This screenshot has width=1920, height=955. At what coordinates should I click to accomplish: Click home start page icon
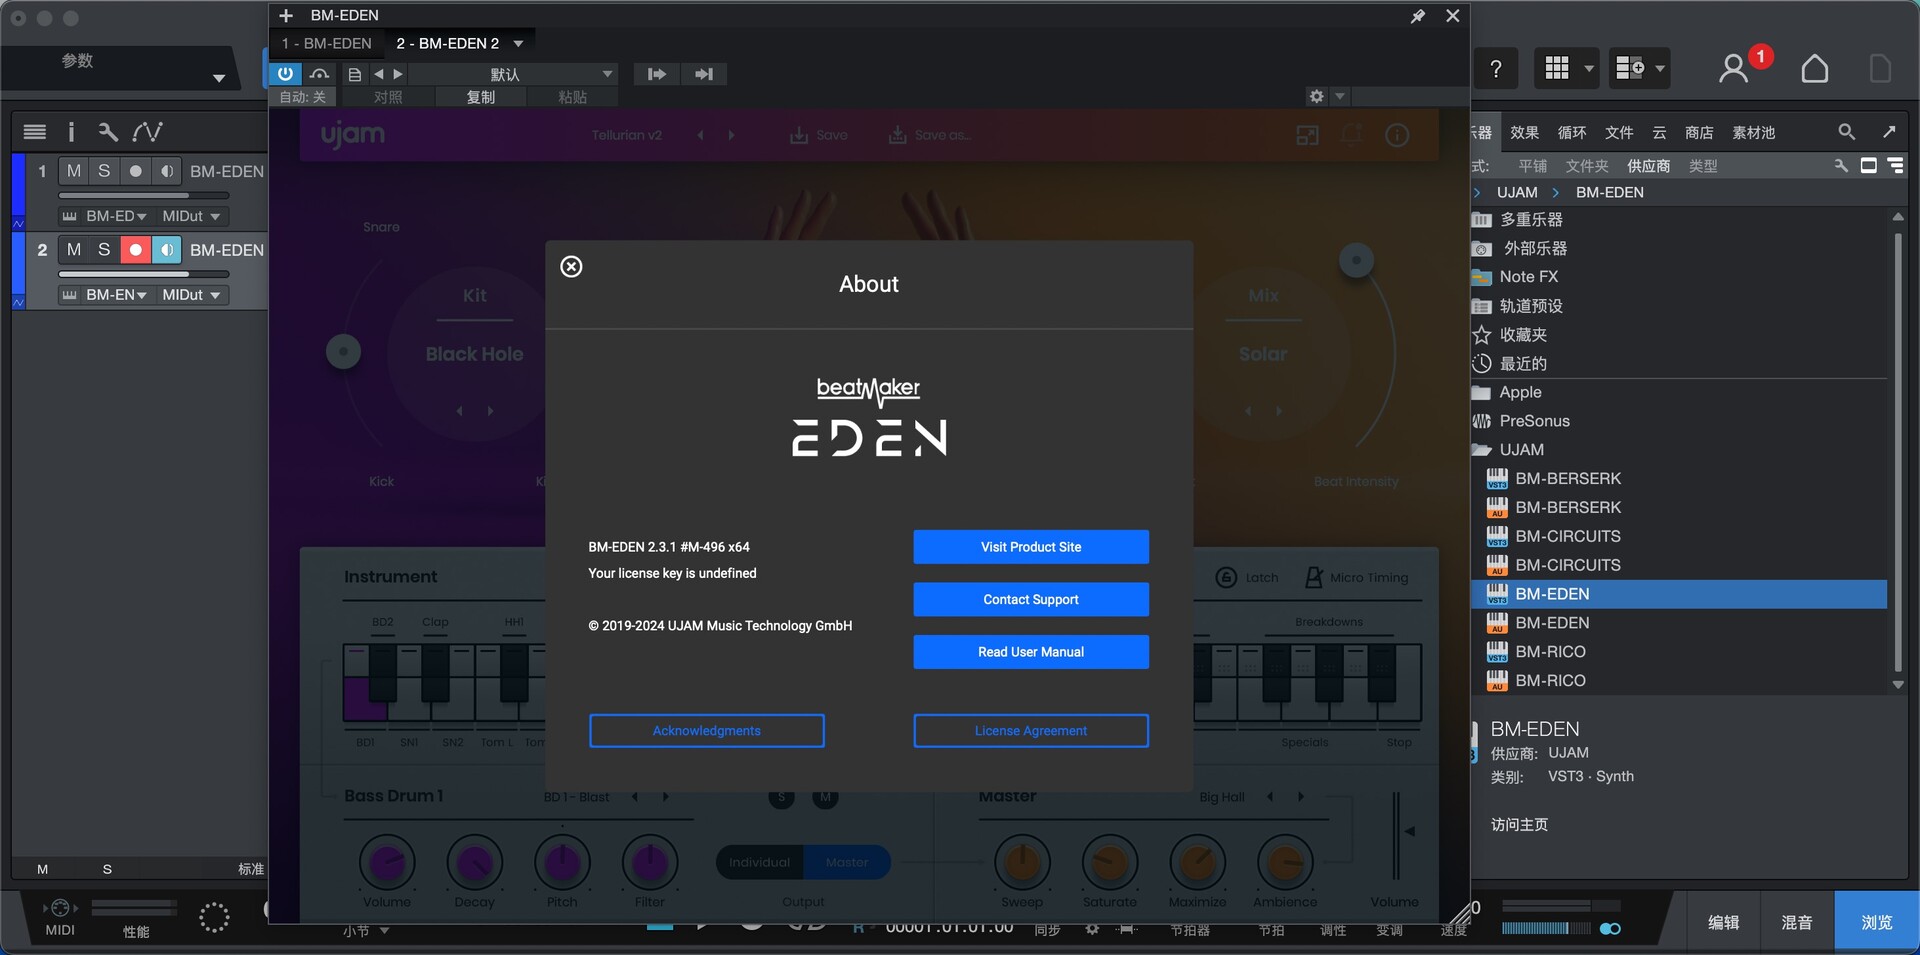point(1815,68)
